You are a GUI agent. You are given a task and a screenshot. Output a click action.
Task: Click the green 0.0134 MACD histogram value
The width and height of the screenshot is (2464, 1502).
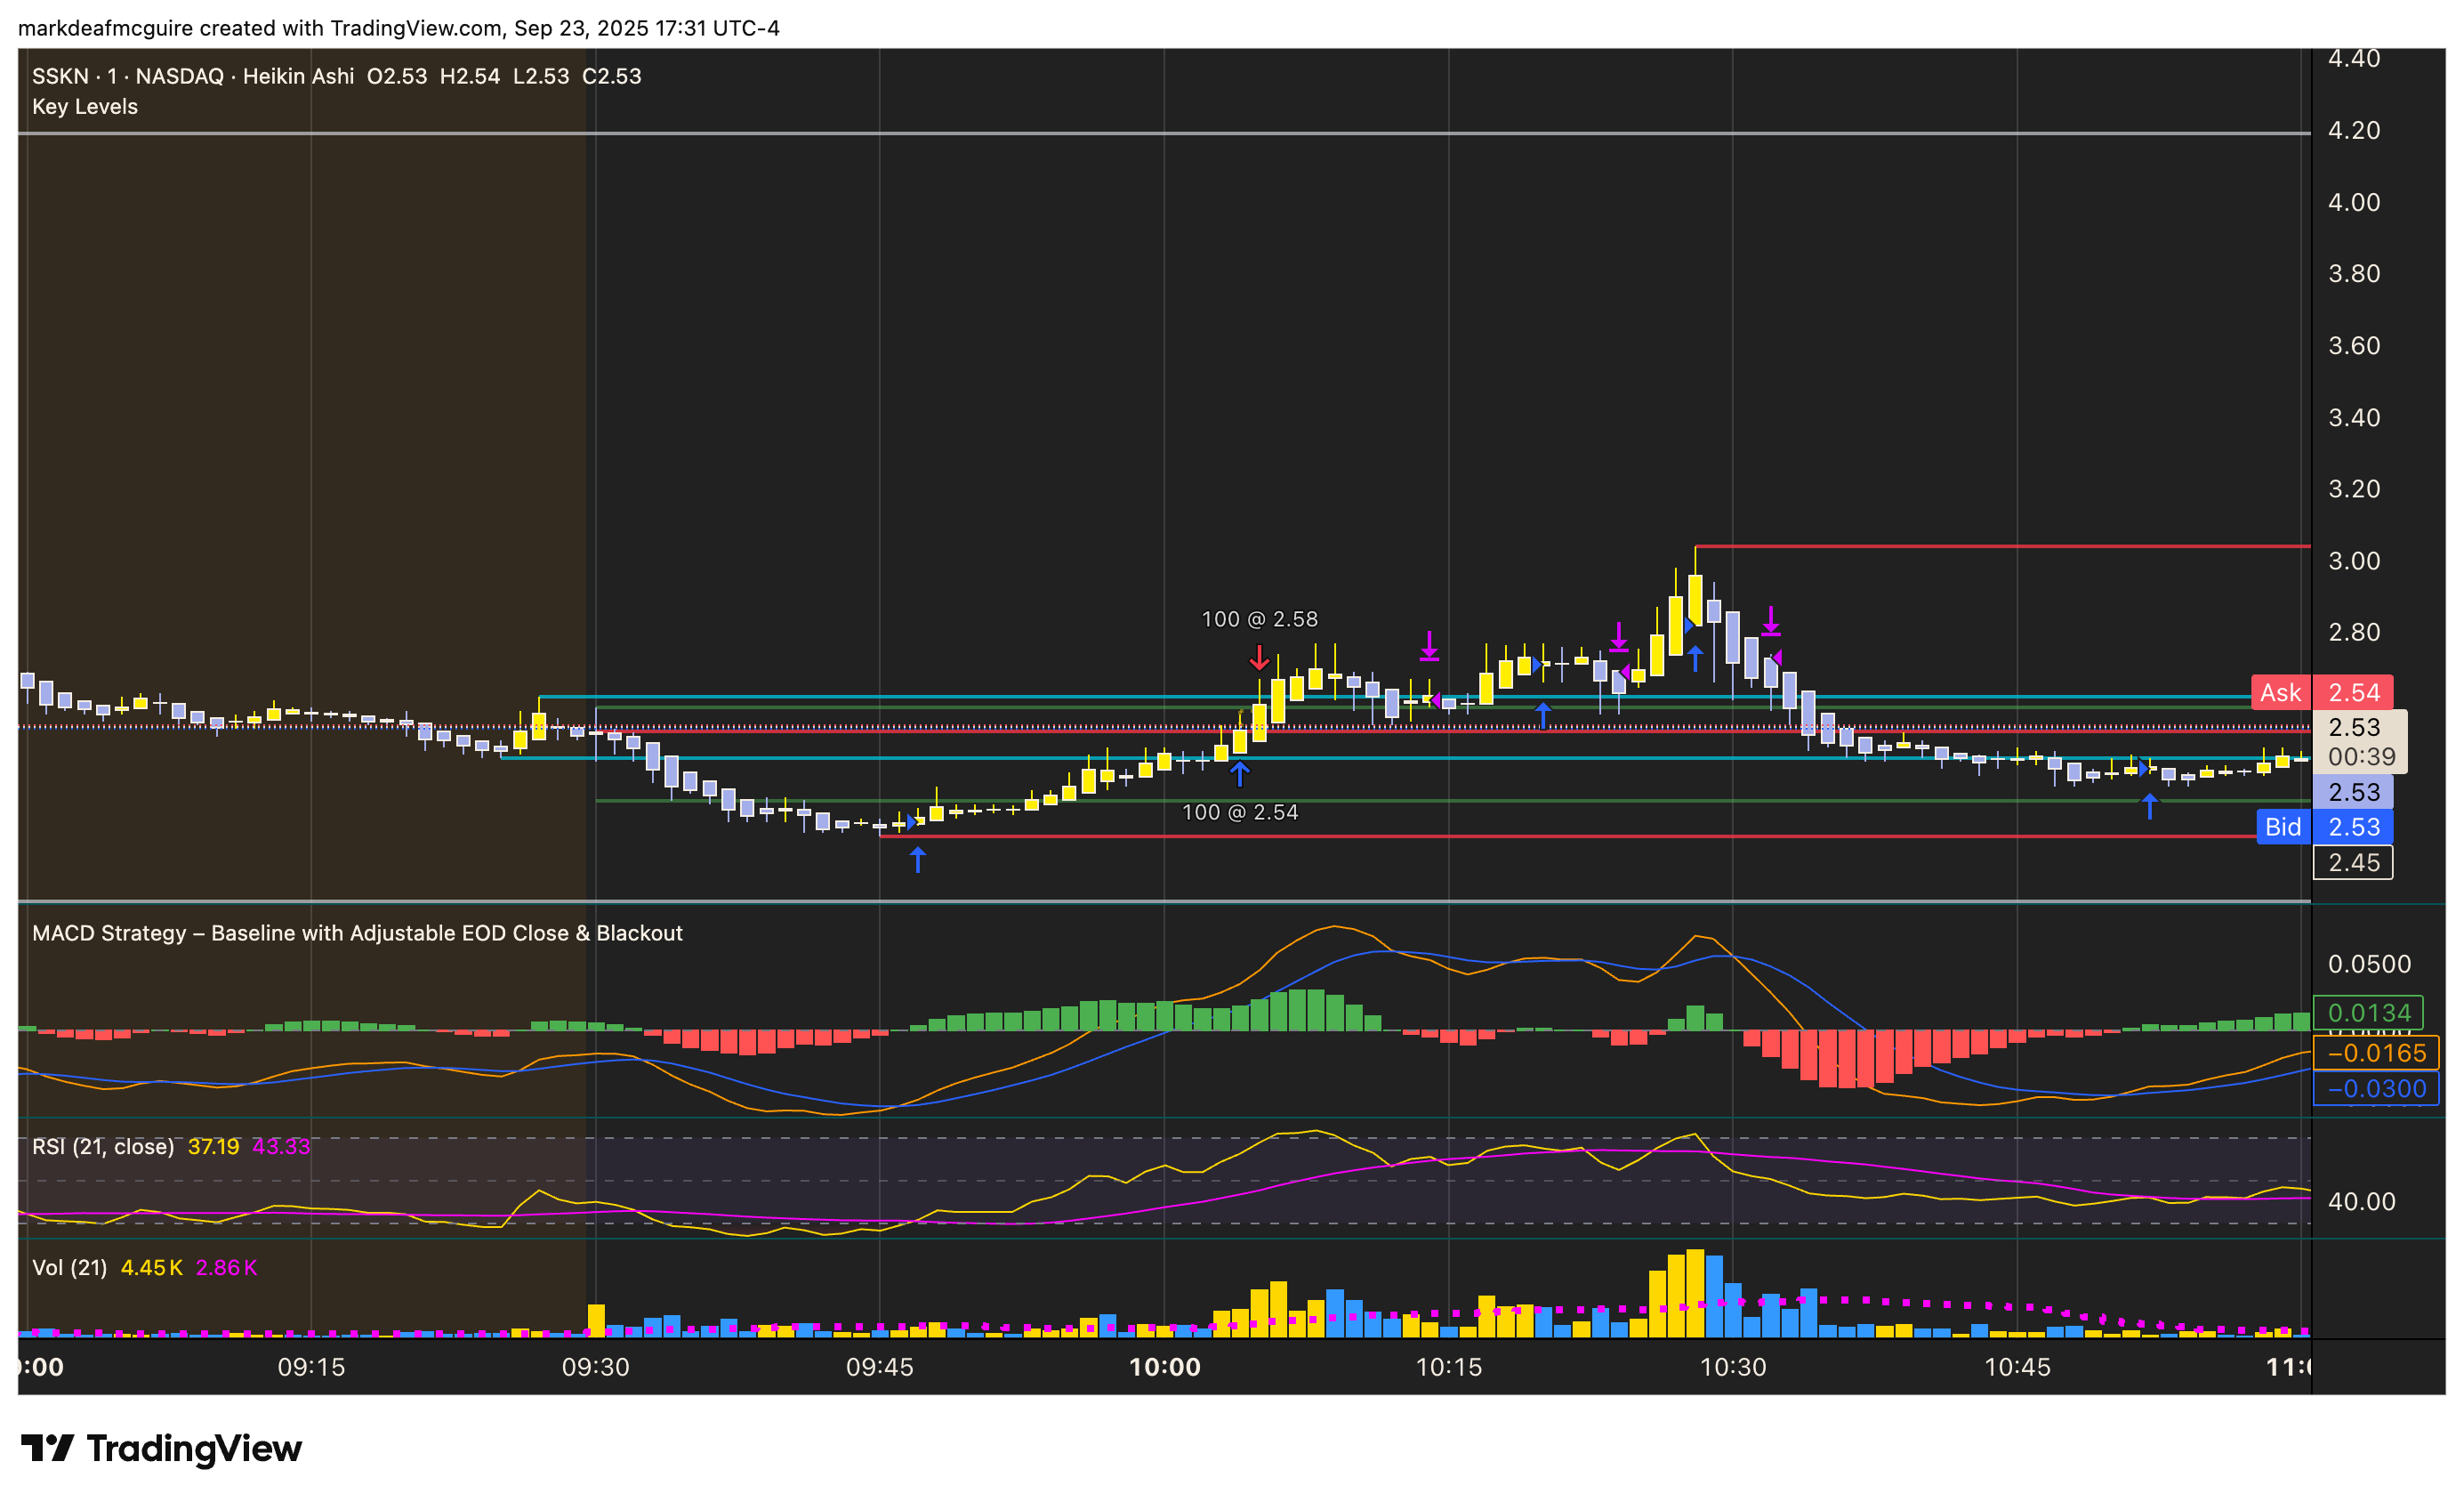2367,1013
